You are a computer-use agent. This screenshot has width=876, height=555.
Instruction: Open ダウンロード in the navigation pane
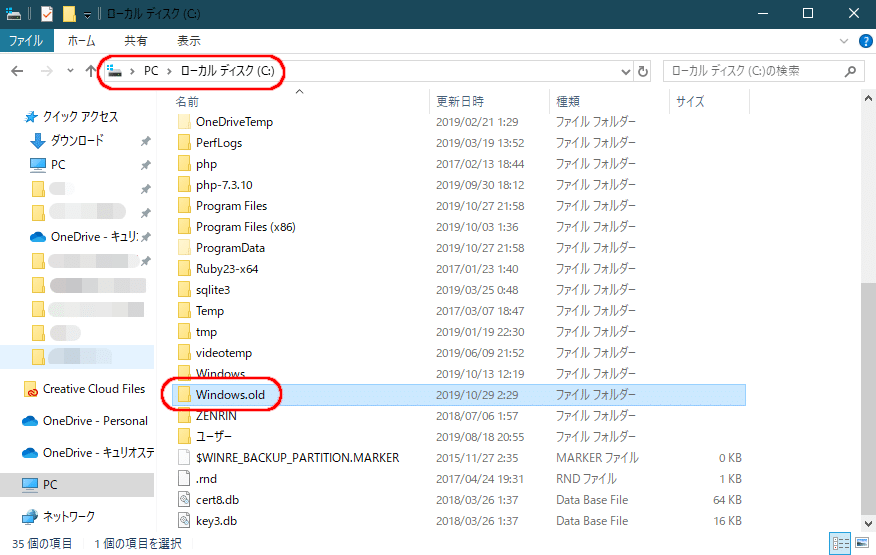tap(77, 140)
